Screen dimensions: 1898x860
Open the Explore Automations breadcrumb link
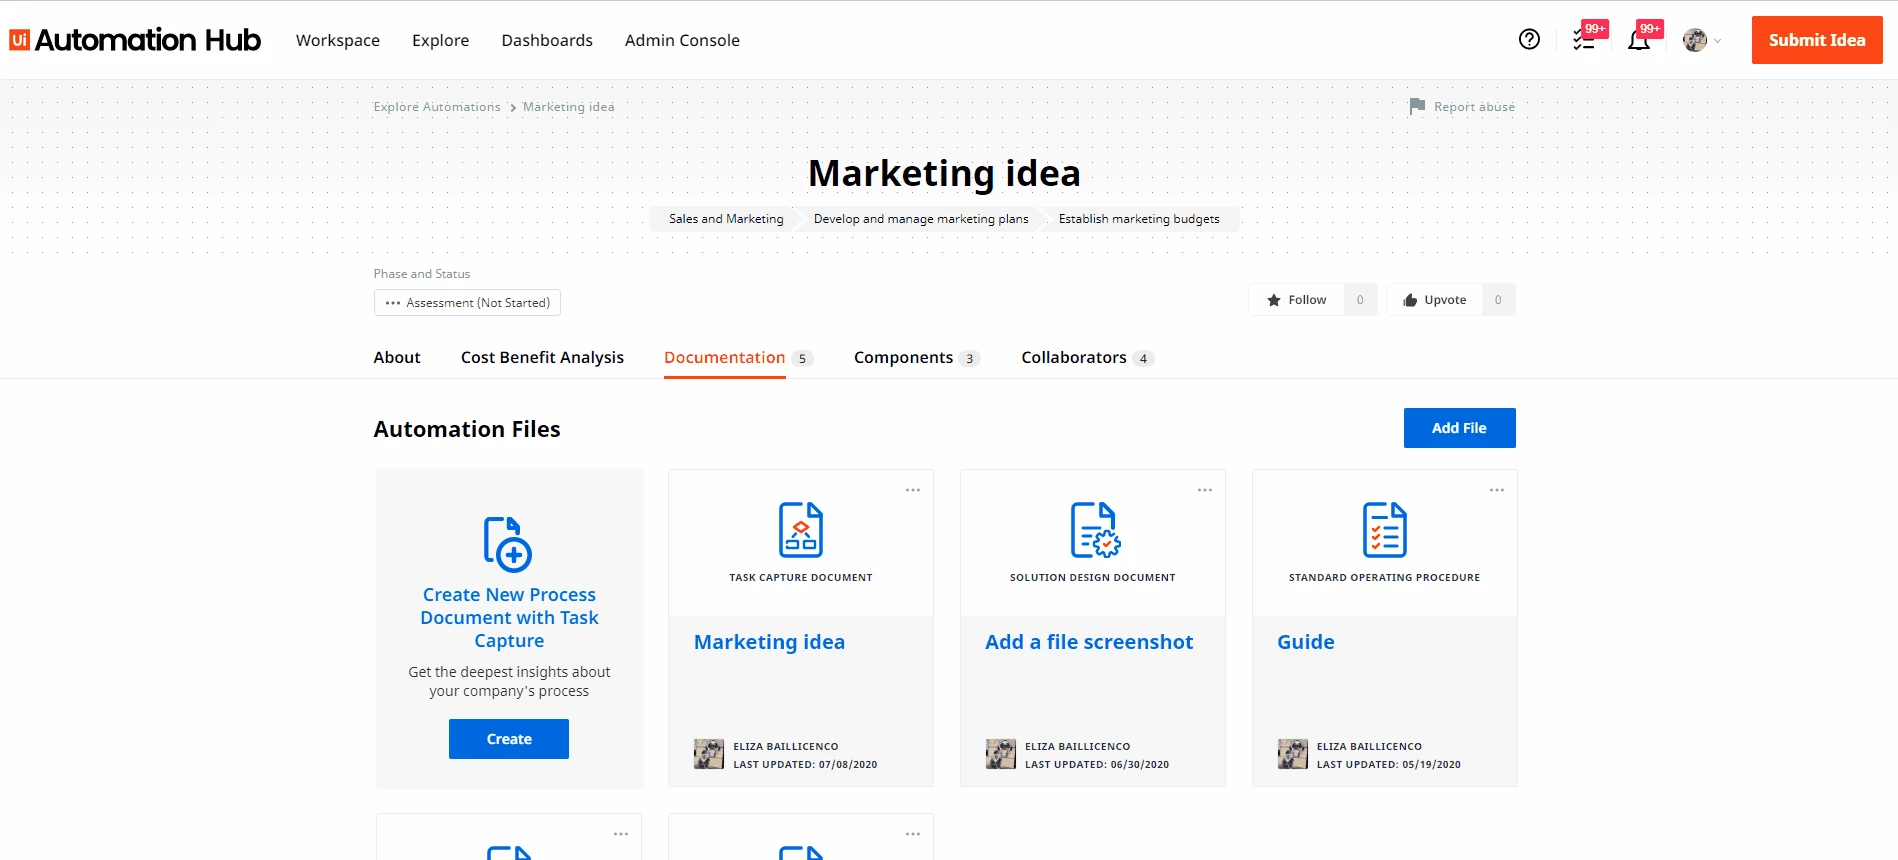tap(437, 107)
